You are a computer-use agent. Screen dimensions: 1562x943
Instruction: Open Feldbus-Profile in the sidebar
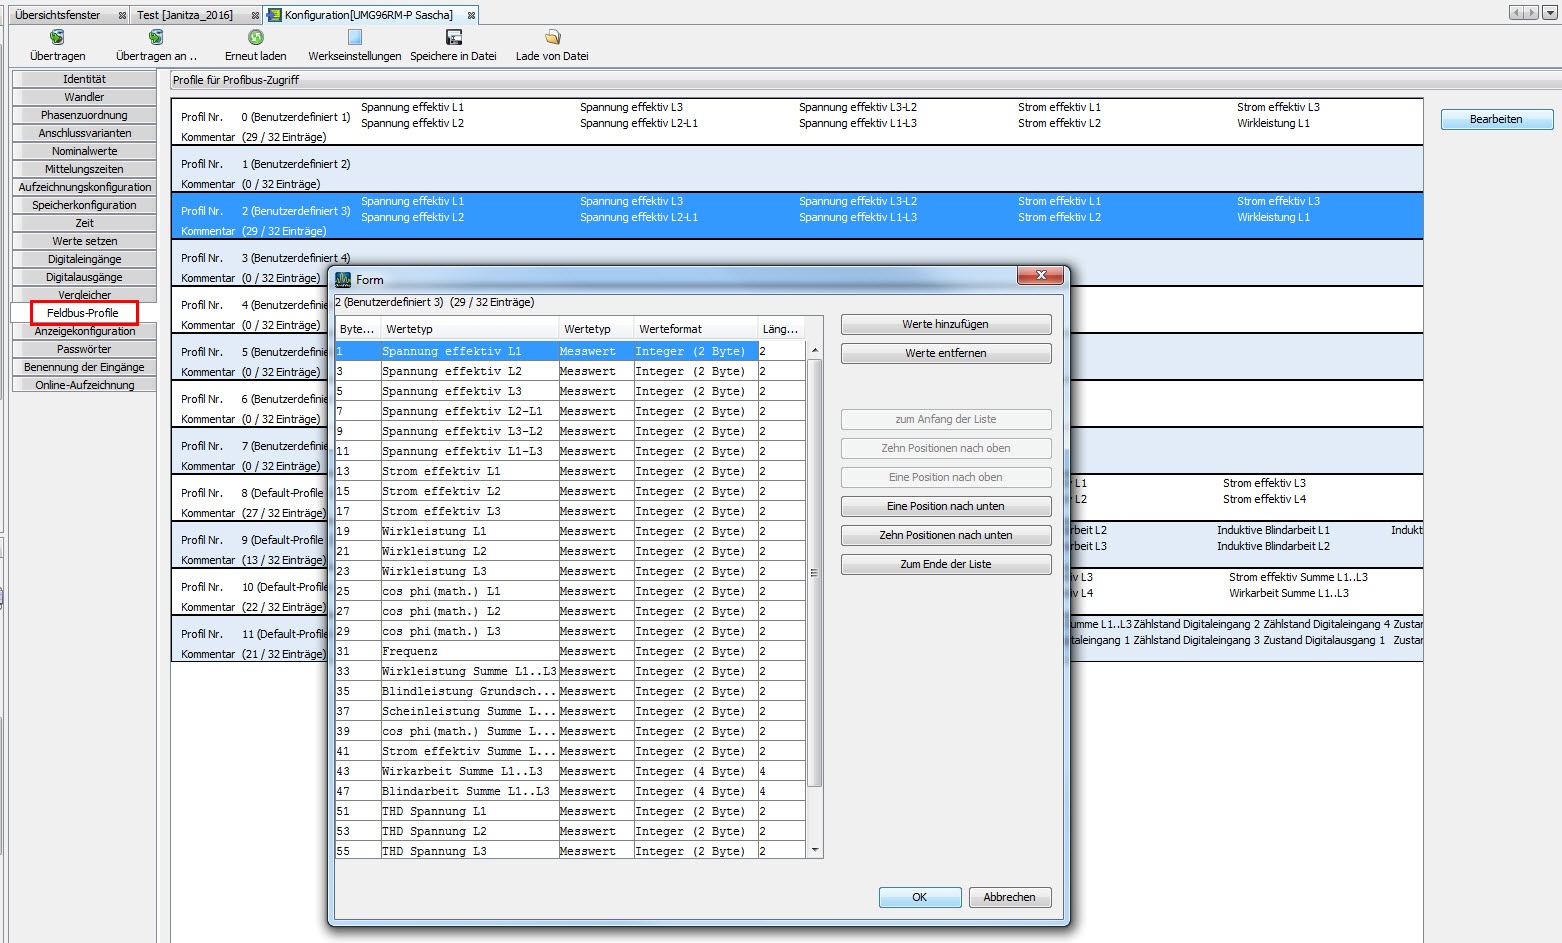[x=83, y=313]
